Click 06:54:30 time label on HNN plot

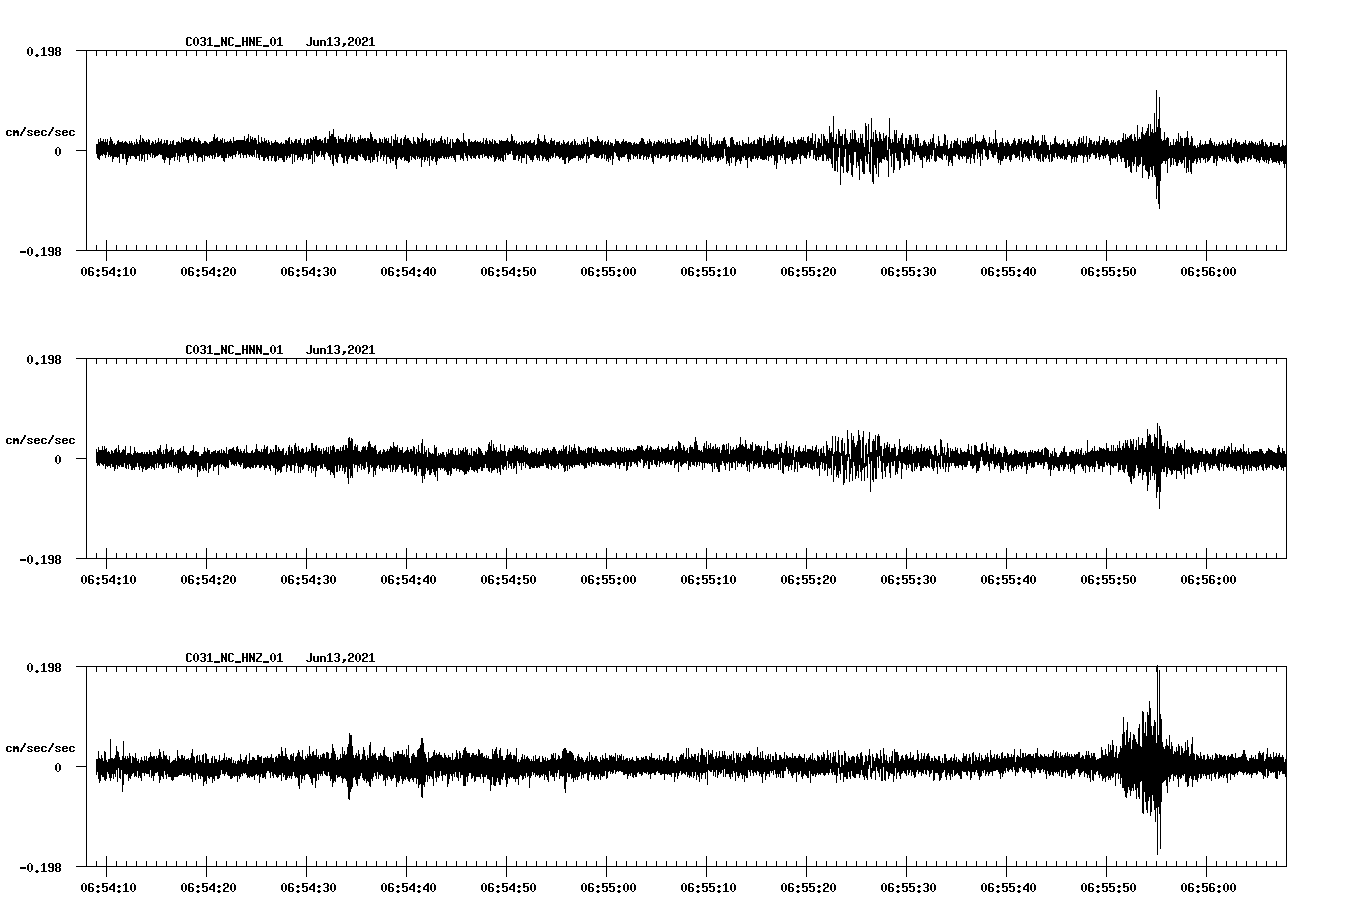(308, 580)
